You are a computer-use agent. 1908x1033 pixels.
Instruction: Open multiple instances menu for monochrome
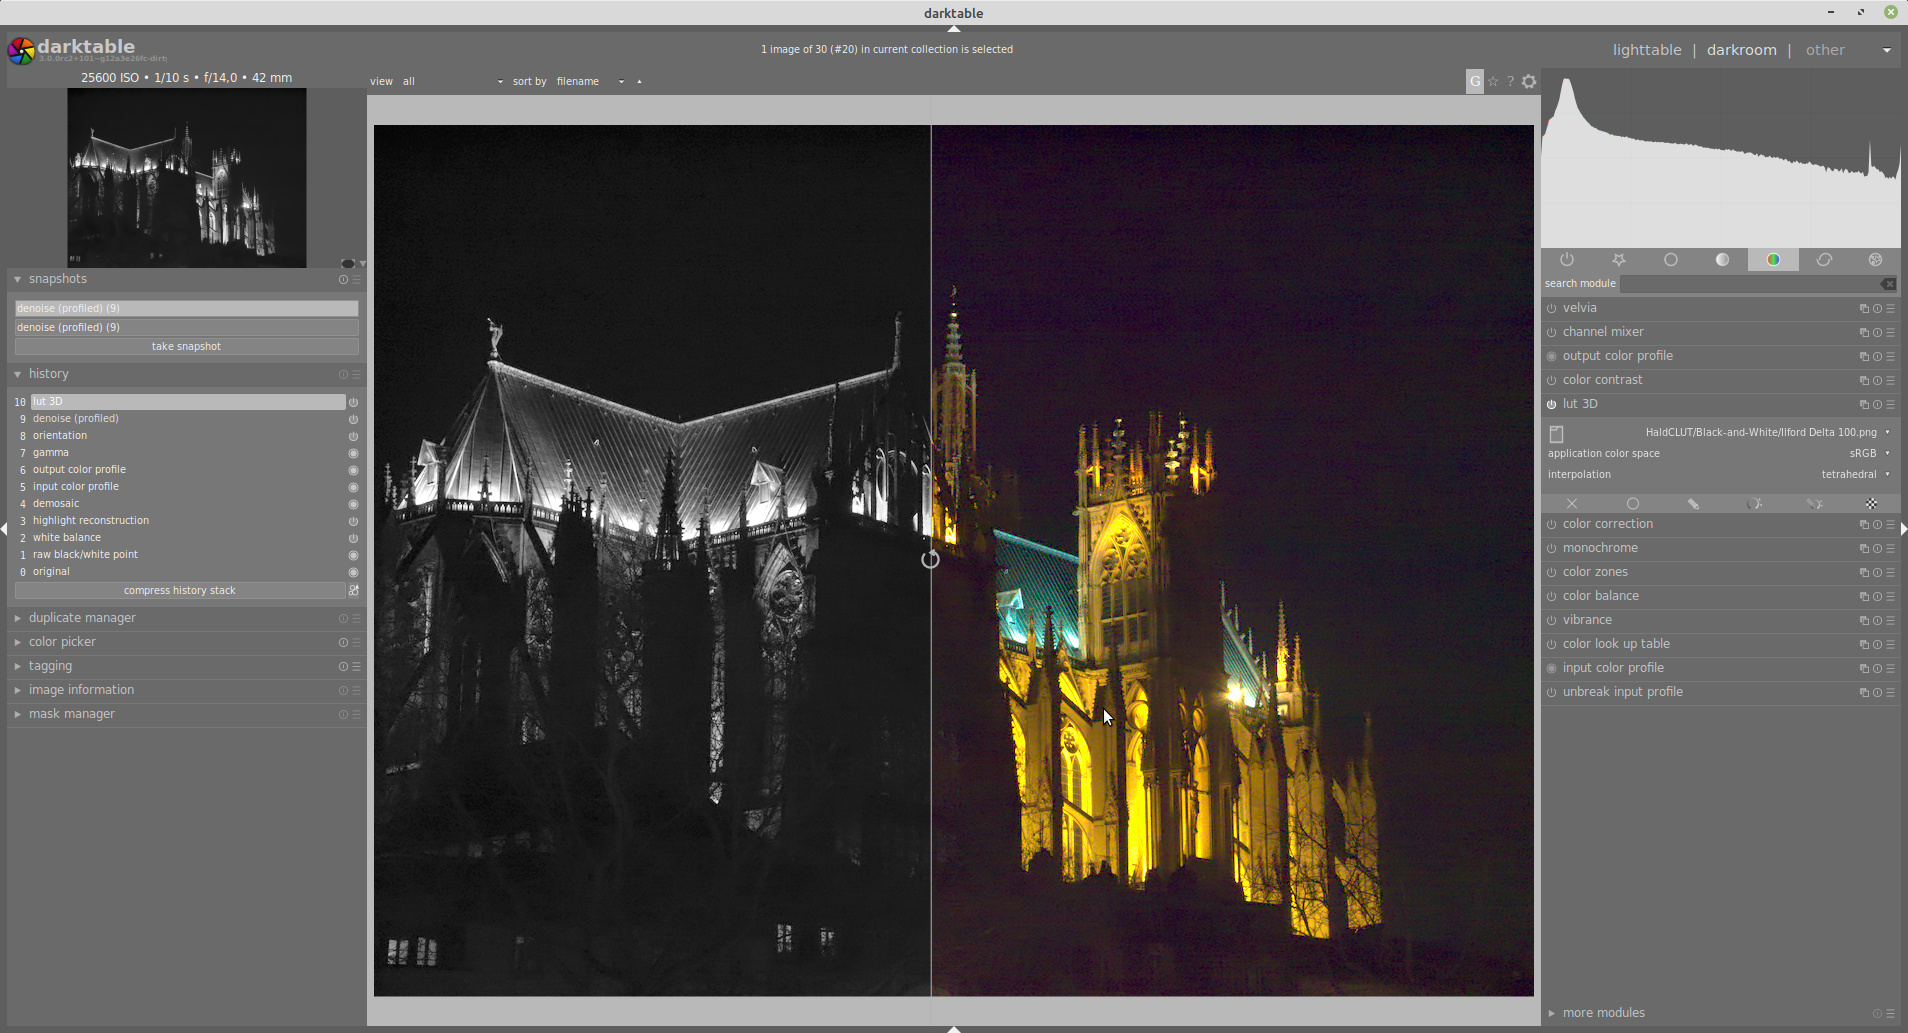1864,549
